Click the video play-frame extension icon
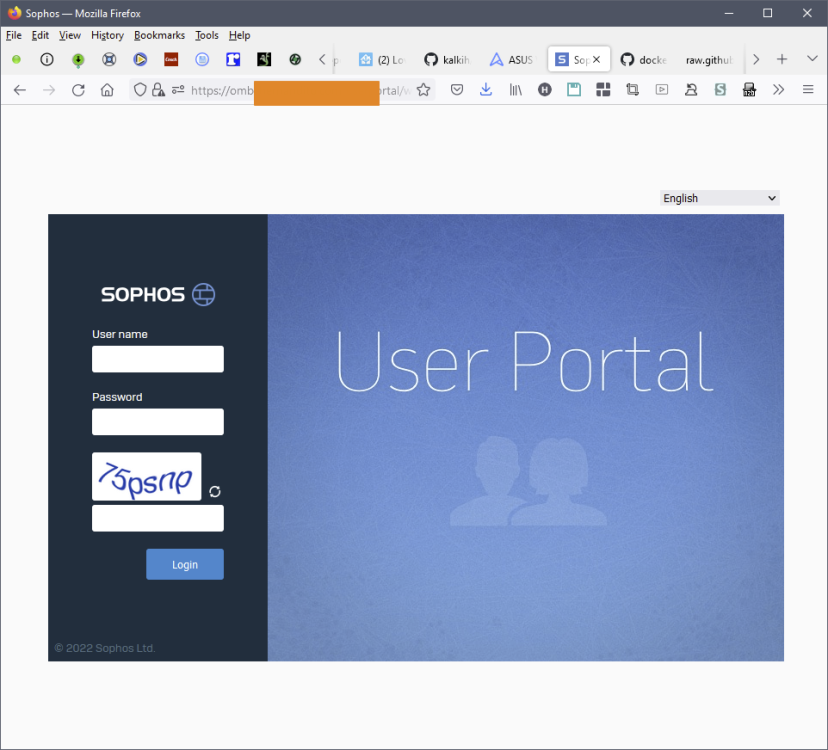Viewport: 828px width, 750px height. [662, 90]
